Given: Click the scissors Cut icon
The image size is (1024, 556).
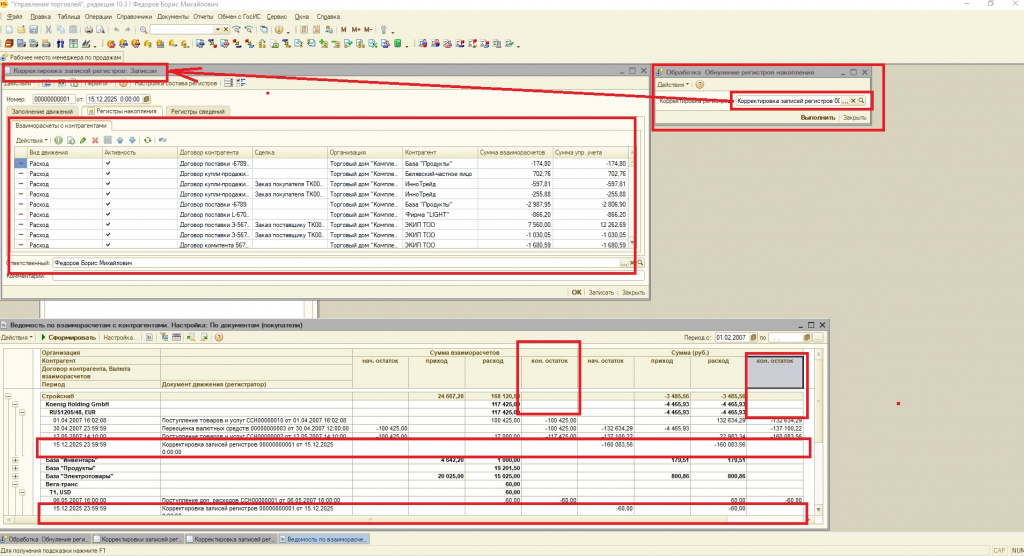Looking at the screenshot, I should pyautogui.click(x=47, y=30).
